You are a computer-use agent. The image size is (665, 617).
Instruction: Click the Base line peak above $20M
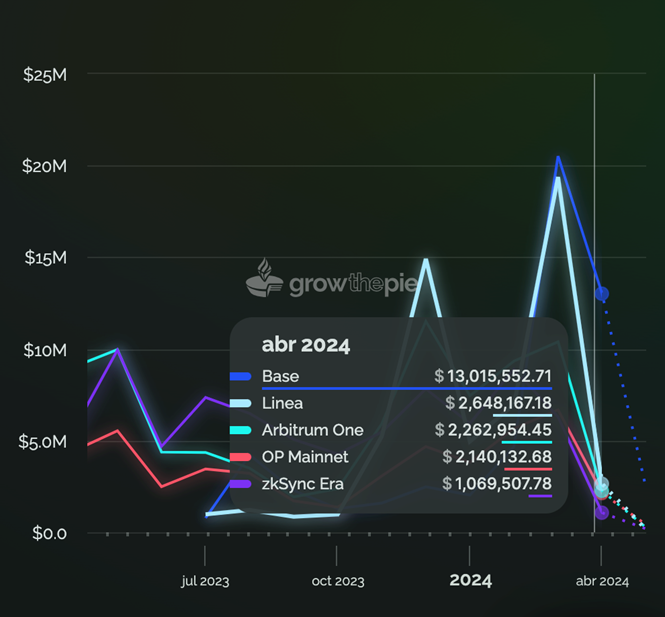(x=558, y=158)
